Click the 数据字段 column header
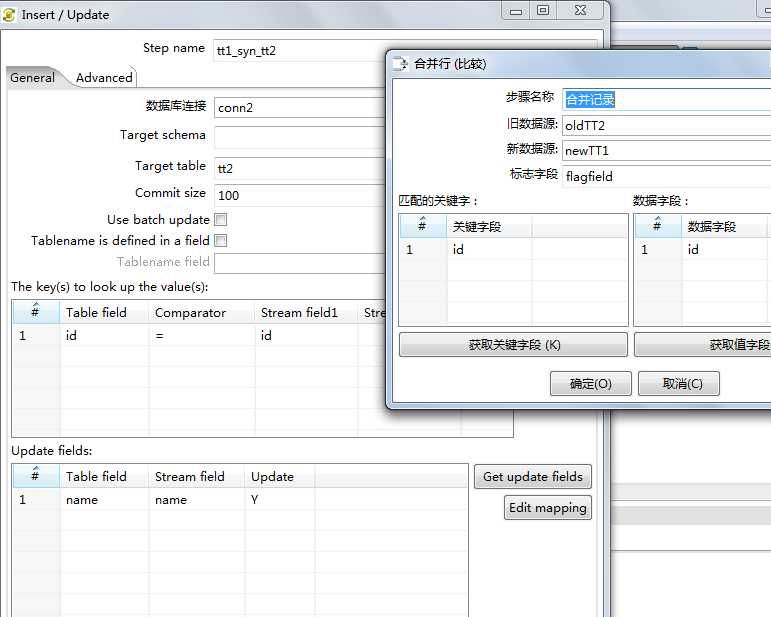The width and height of the screenshot is (771, 617). click(x=726, y=227)
